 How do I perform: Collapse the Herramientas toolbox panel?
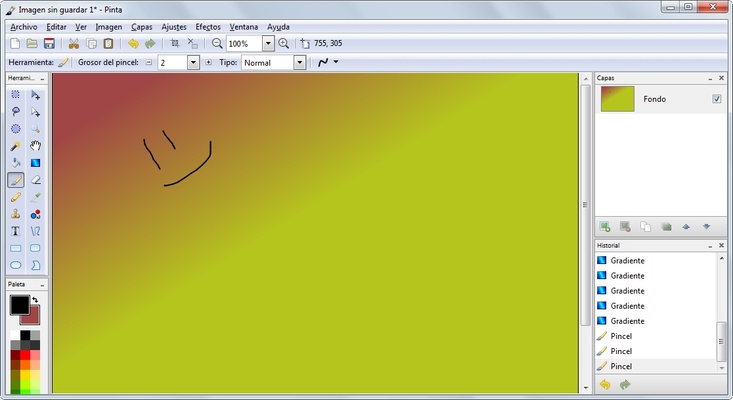pyautogui.click(x=42, y=79)
